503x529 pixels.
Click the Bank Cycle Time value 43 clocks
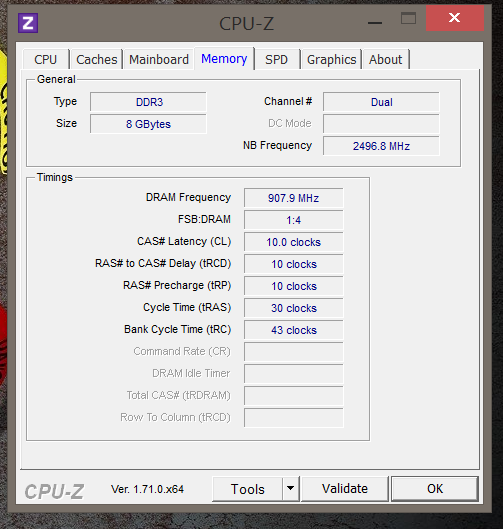(294, 330)
